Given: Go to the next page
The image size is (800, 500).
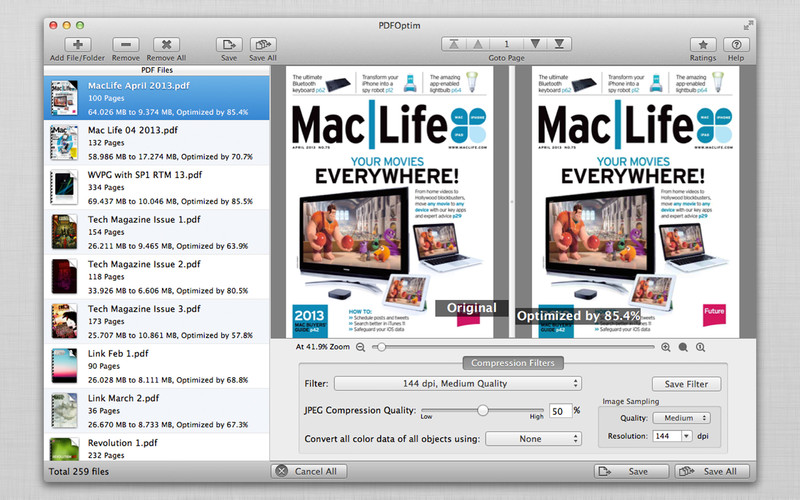Looking at the screenshot, I should coord(535,44).
